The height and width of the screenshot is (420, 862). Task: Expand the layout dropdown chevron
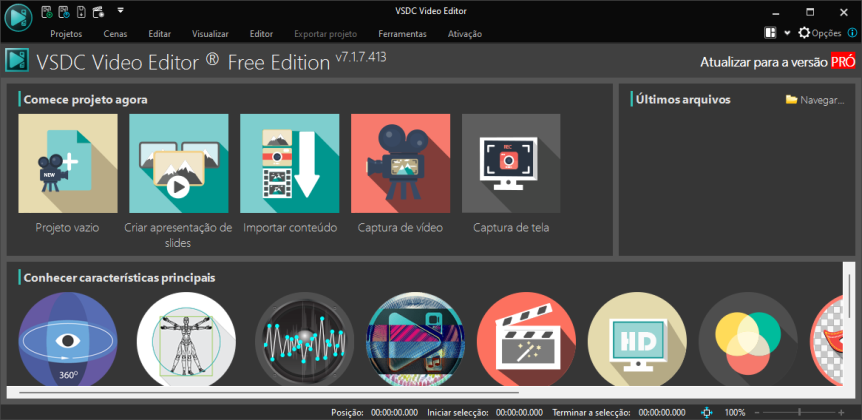point(787,34)
